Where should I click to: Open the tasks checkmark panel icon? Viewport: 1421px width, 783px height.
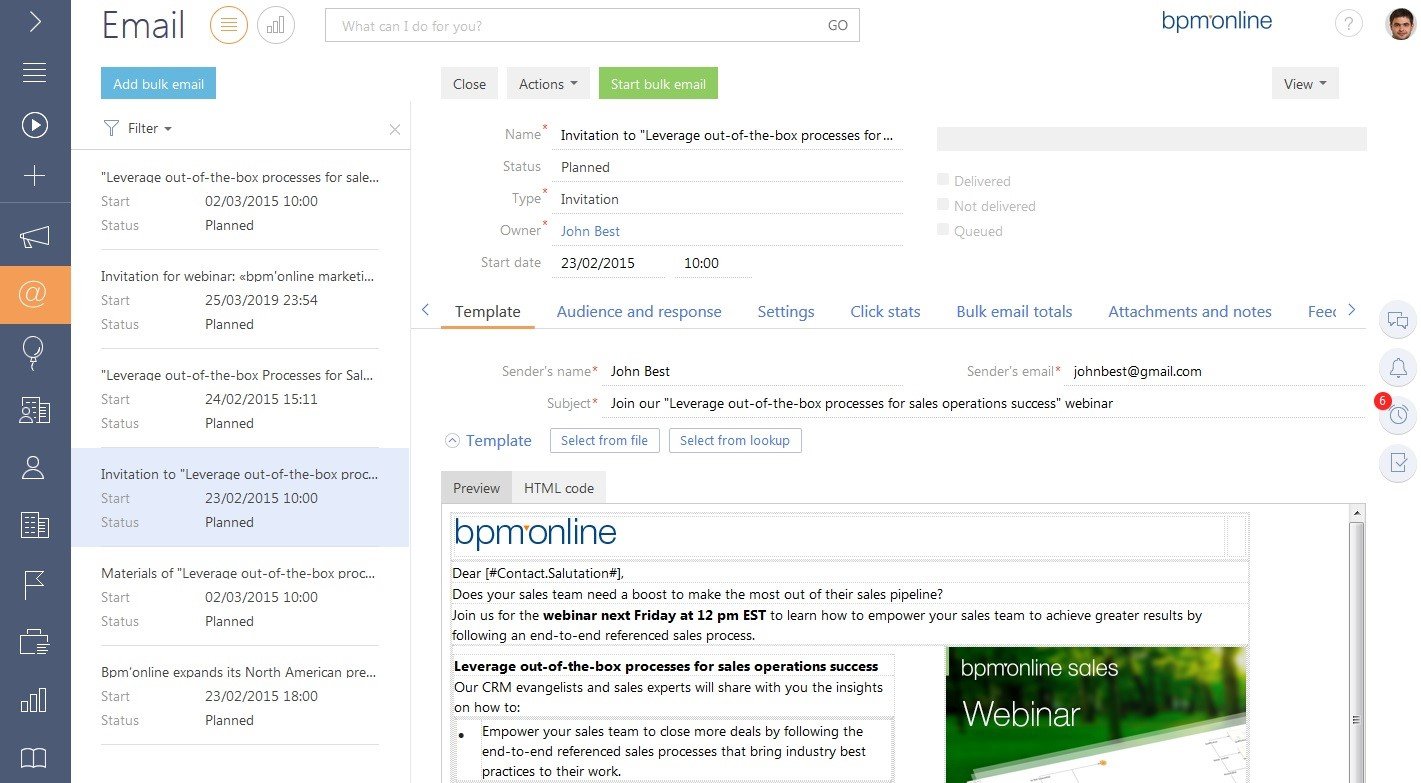pos(1398,463)
